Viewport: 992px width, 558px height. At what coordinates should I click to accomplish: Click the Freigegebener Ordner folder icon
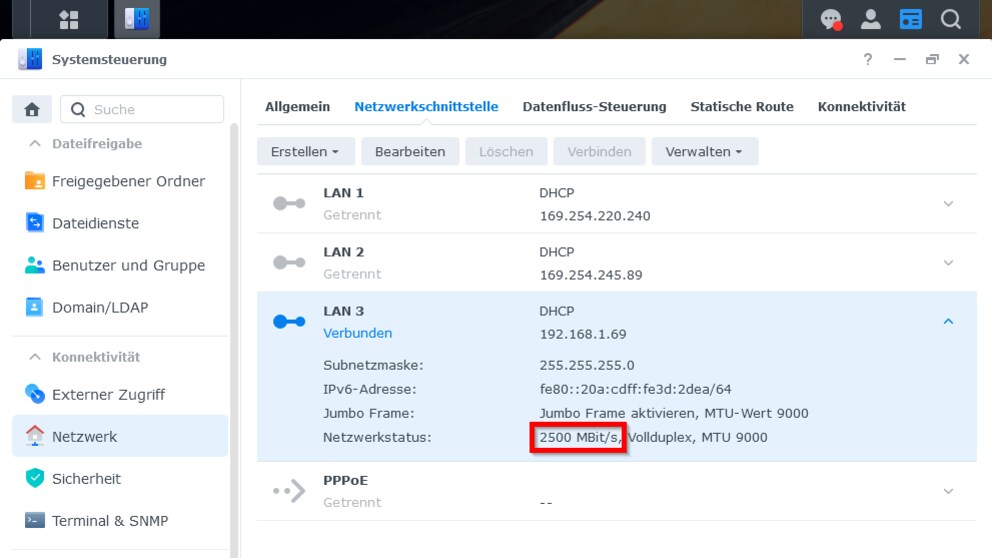click(34, 181)
